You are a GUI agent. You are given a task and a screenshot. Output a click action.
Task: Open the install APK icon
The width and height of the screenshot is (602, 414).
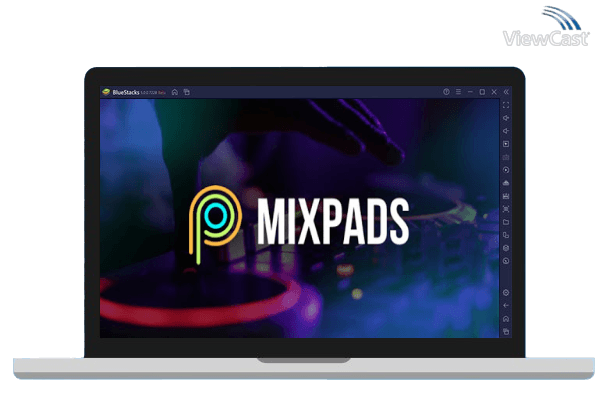pos(506,183)
